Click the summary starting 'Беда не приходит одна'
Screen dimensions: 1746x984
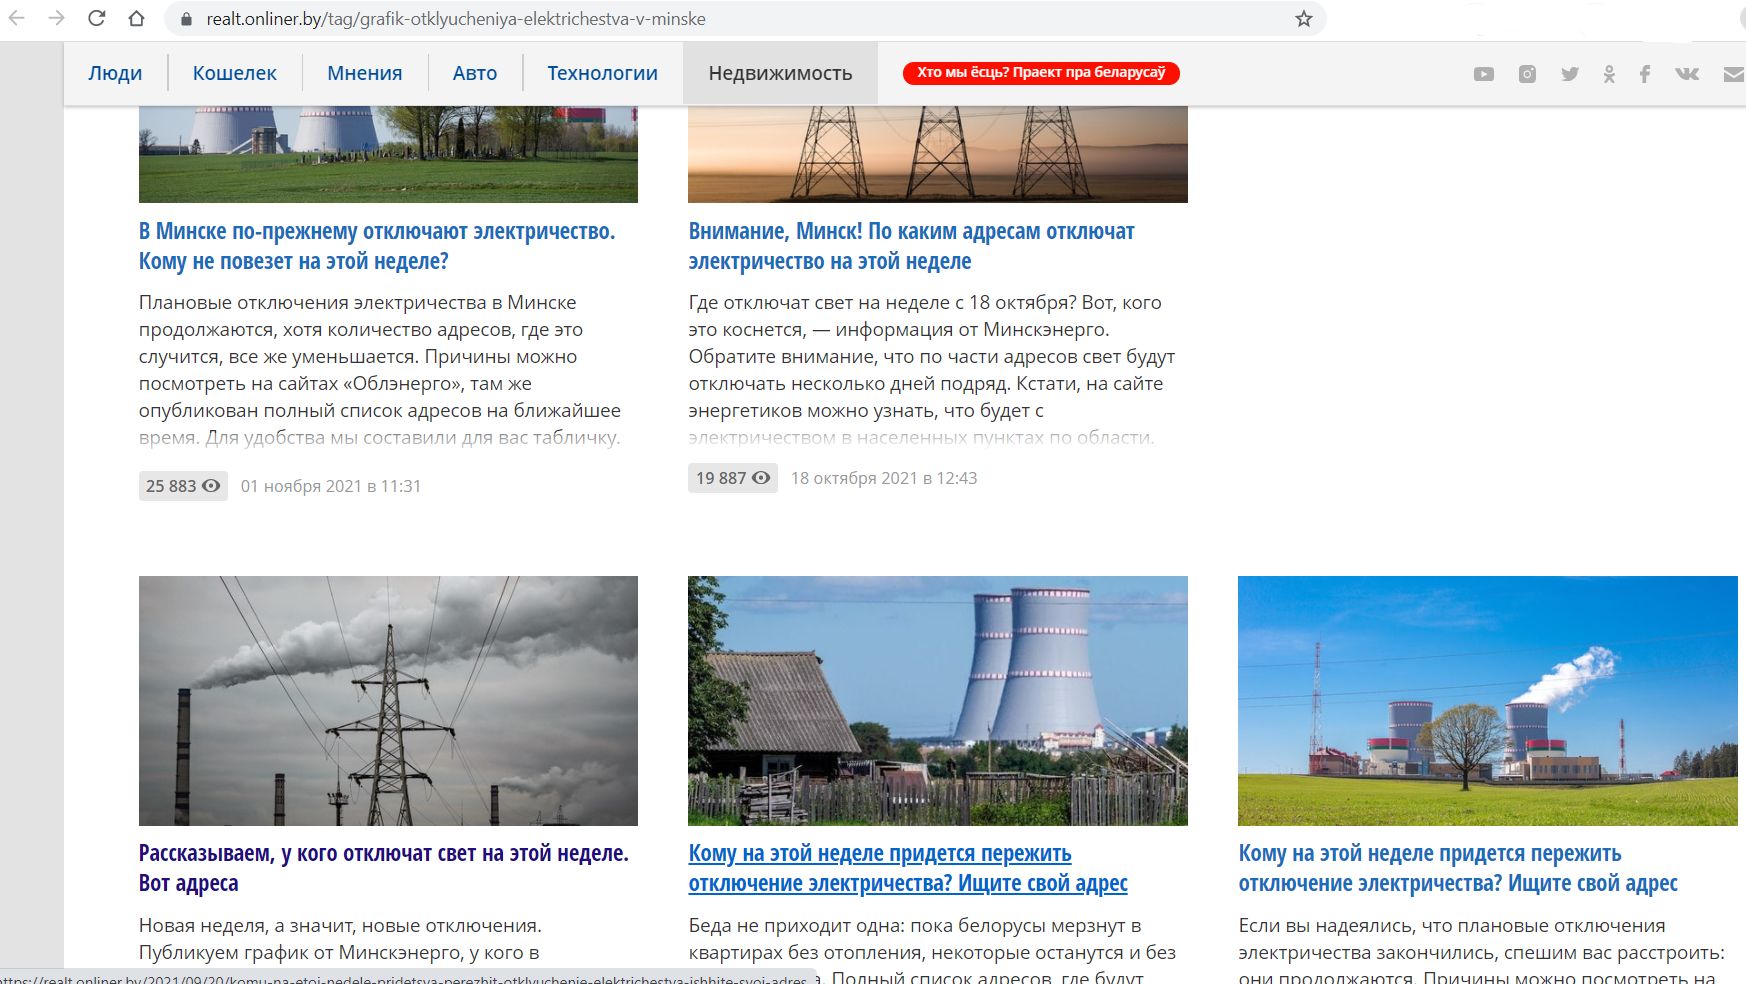pyautogui.click(x=932, y=951)
